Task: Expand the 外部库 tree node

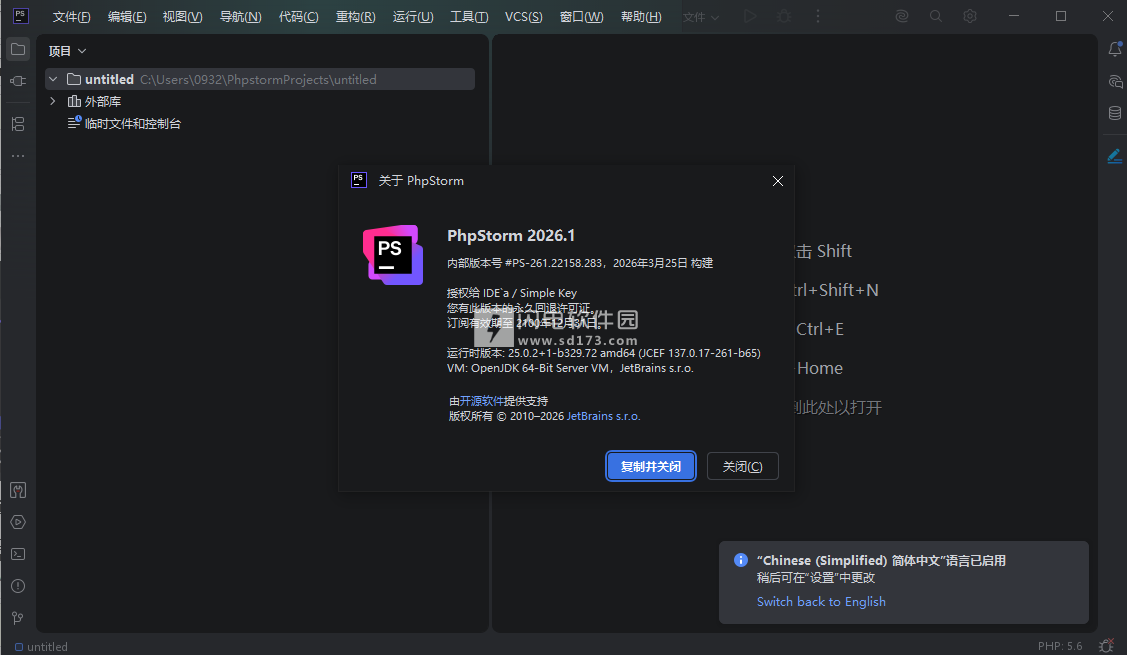Action: (x=53, y=101)
